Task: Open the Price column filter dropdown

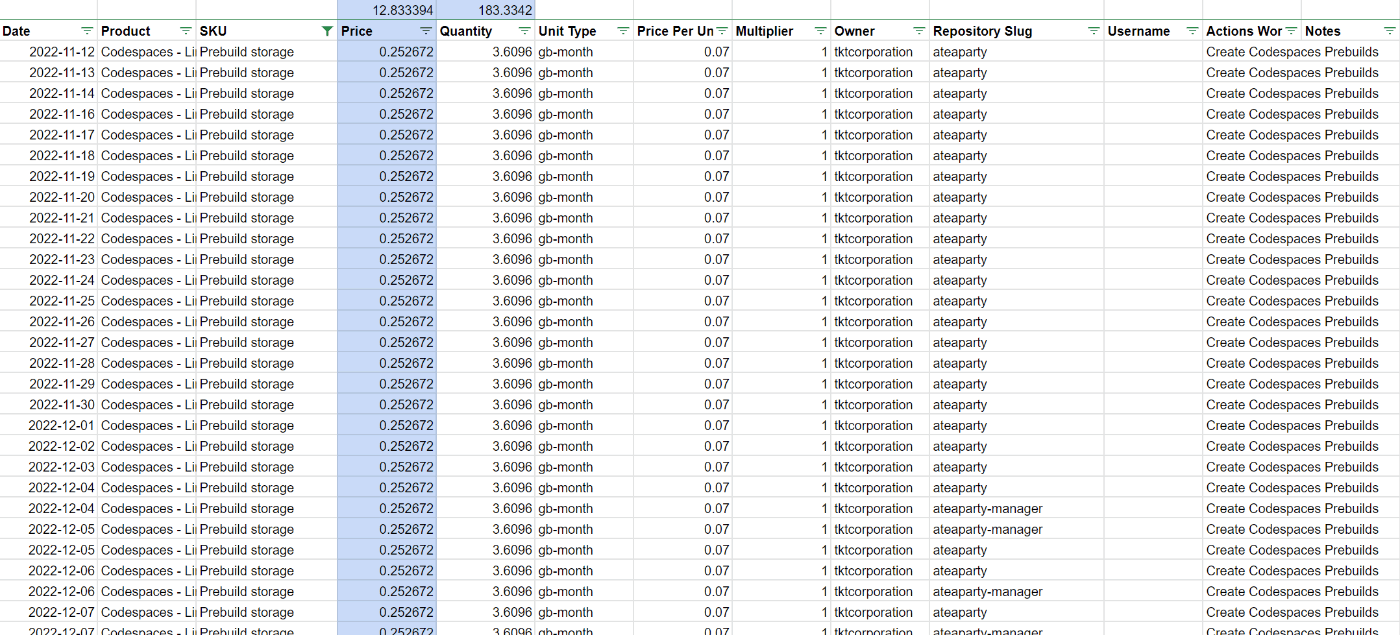Action: 426,31
